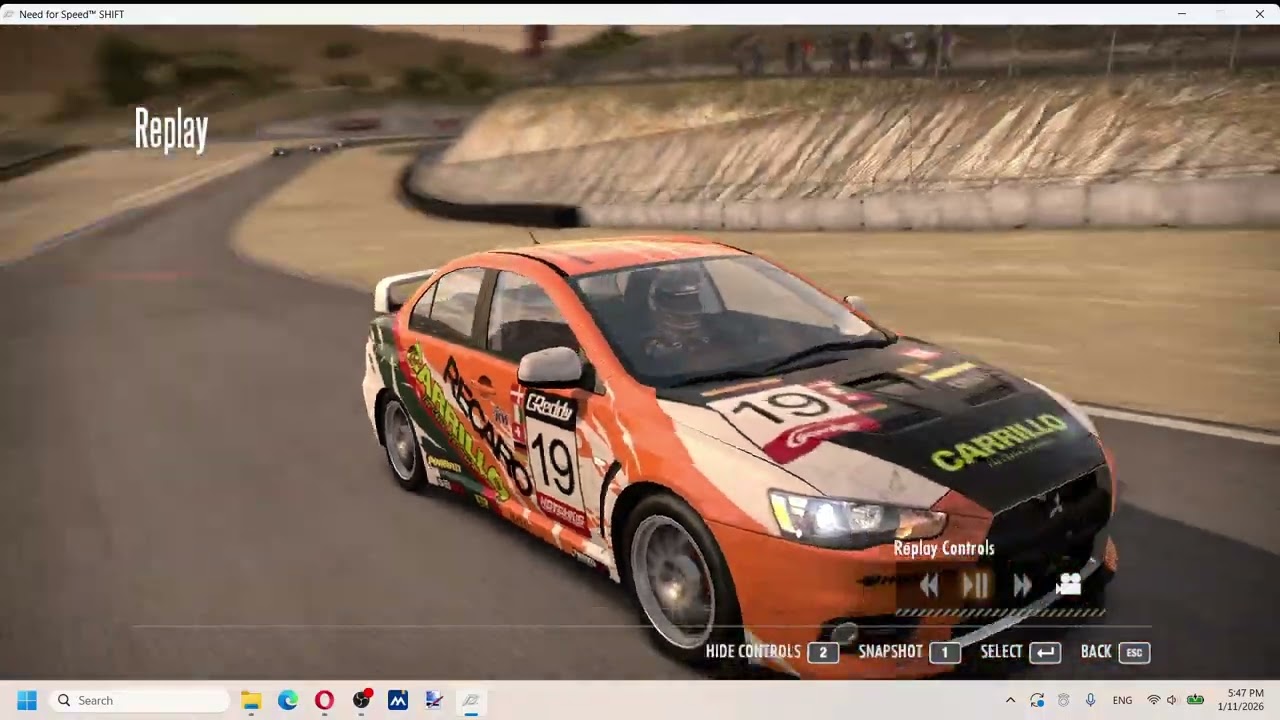1280x720 pixels.
Task: Open the monitor-with-pen app on taskbar
Action: 434,700
